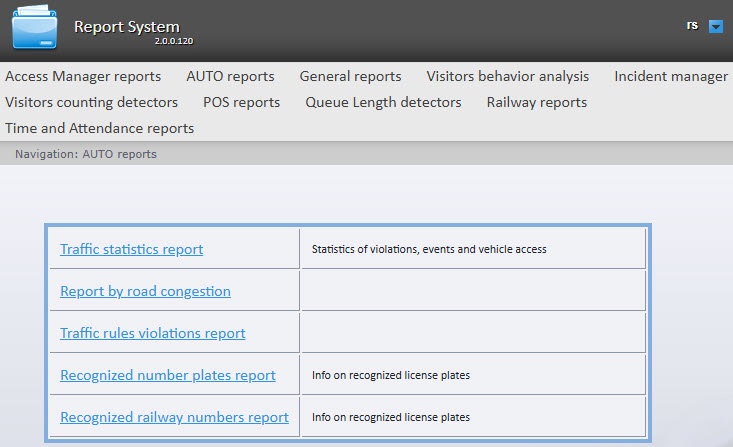Screen dimensions: 733x447
Task: Open the Access Manager reports menu
Action: 83,76
